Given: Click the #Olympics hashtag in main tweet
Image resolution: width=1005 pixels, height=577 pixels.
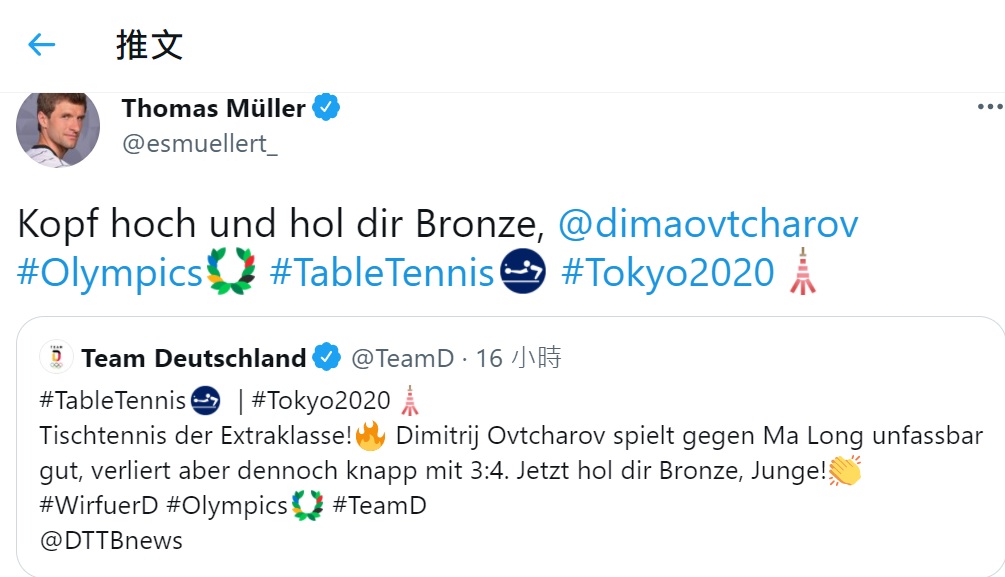Looking at the screenshot, I should tap(110, 272).
